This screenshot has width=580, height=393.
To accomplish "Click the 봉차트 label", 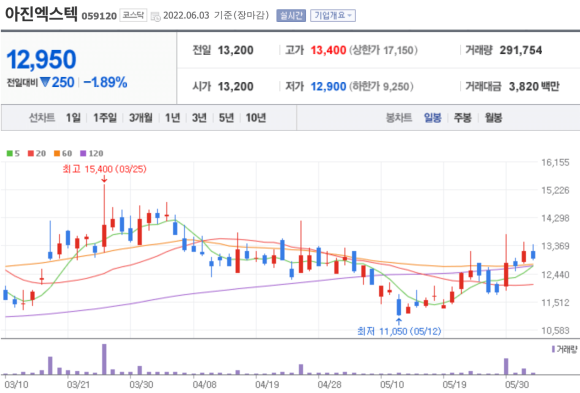I will click(399, 118).
